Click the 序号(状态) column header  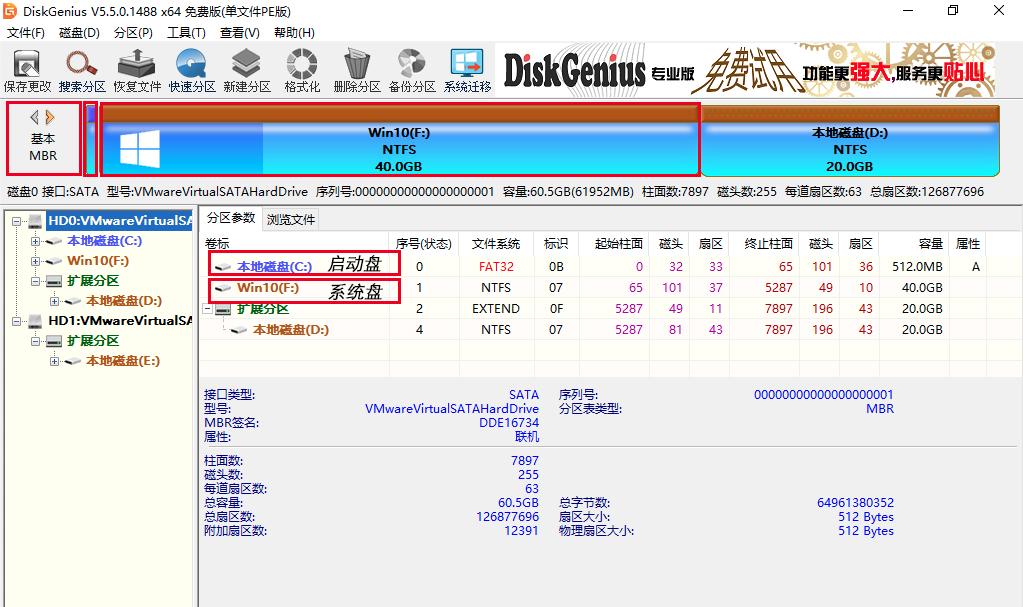(423, 243)
